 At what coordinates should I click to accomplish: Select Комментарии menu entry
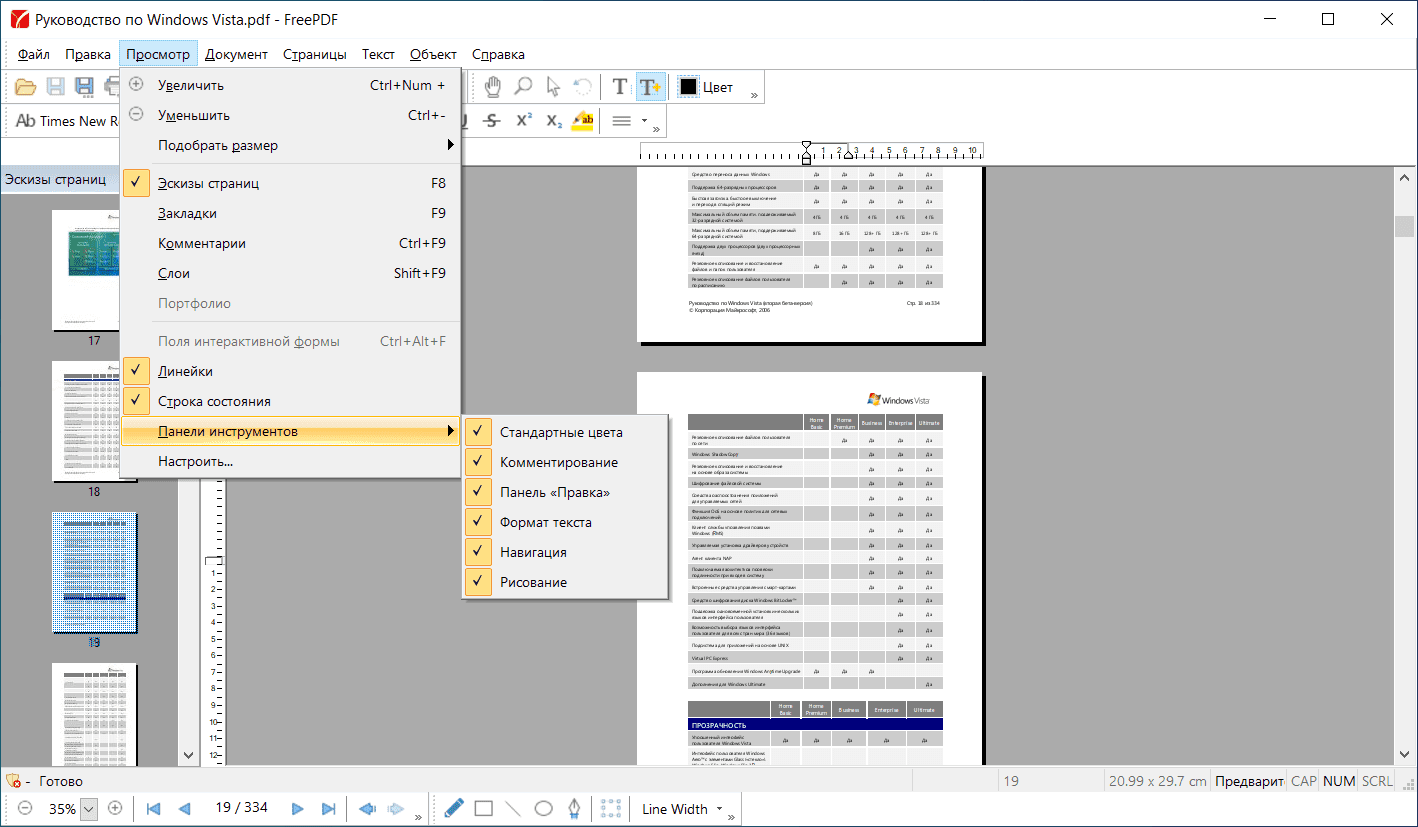(x=290, y=243)
